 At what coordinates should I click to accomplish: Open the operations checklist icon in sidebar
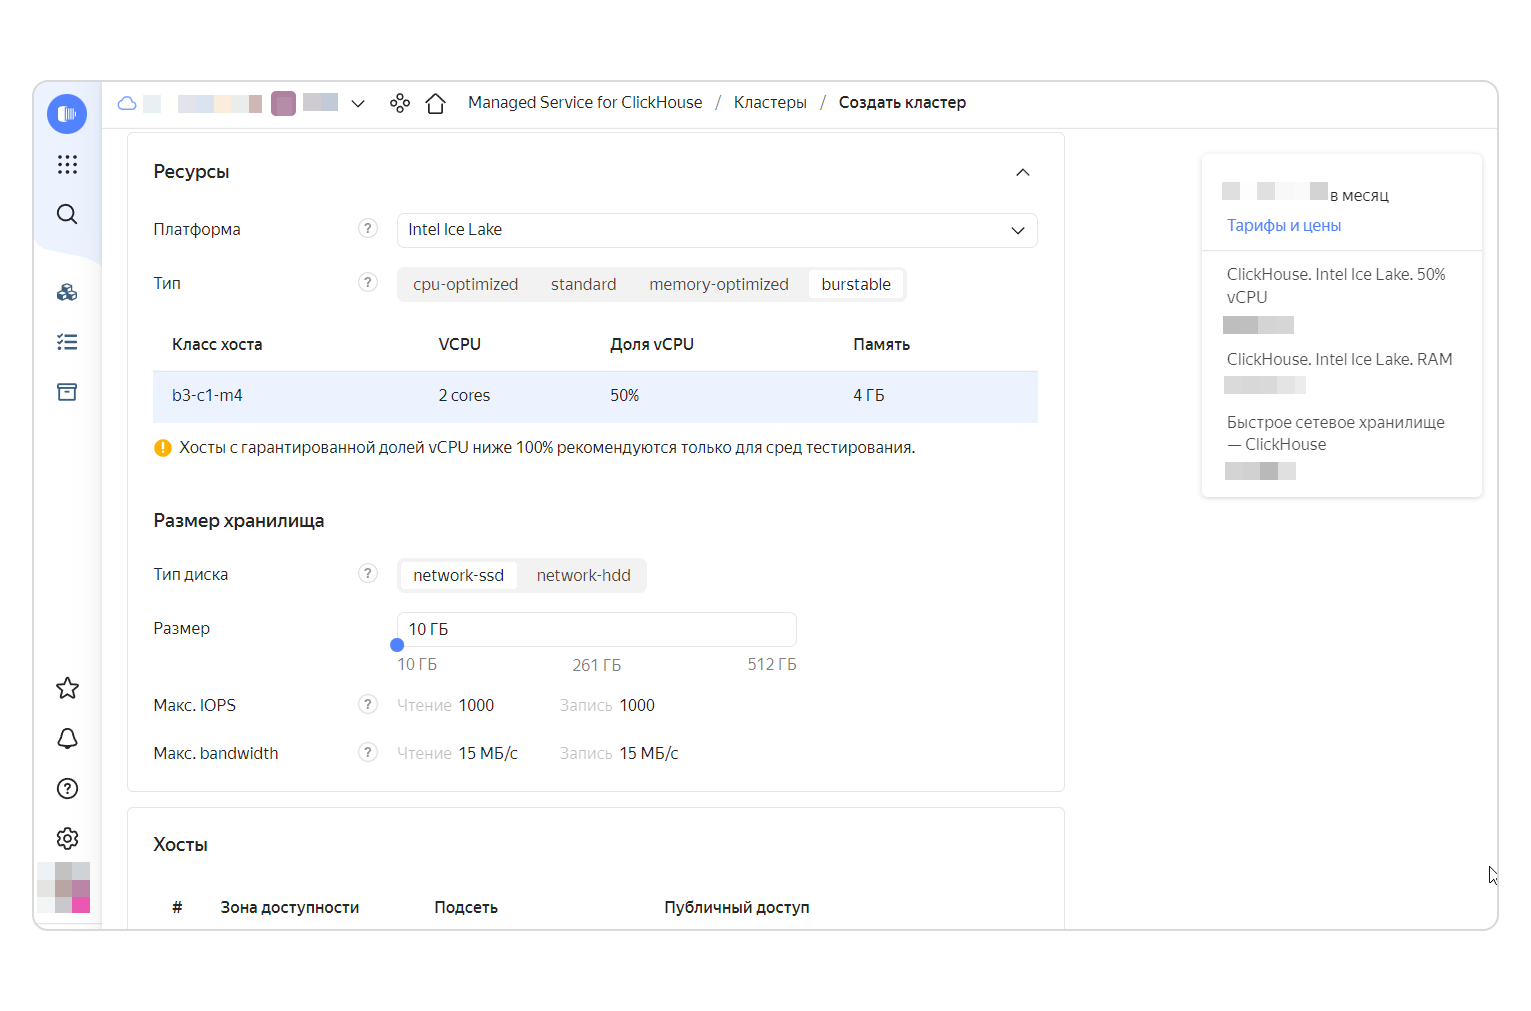tap(67, 342)
